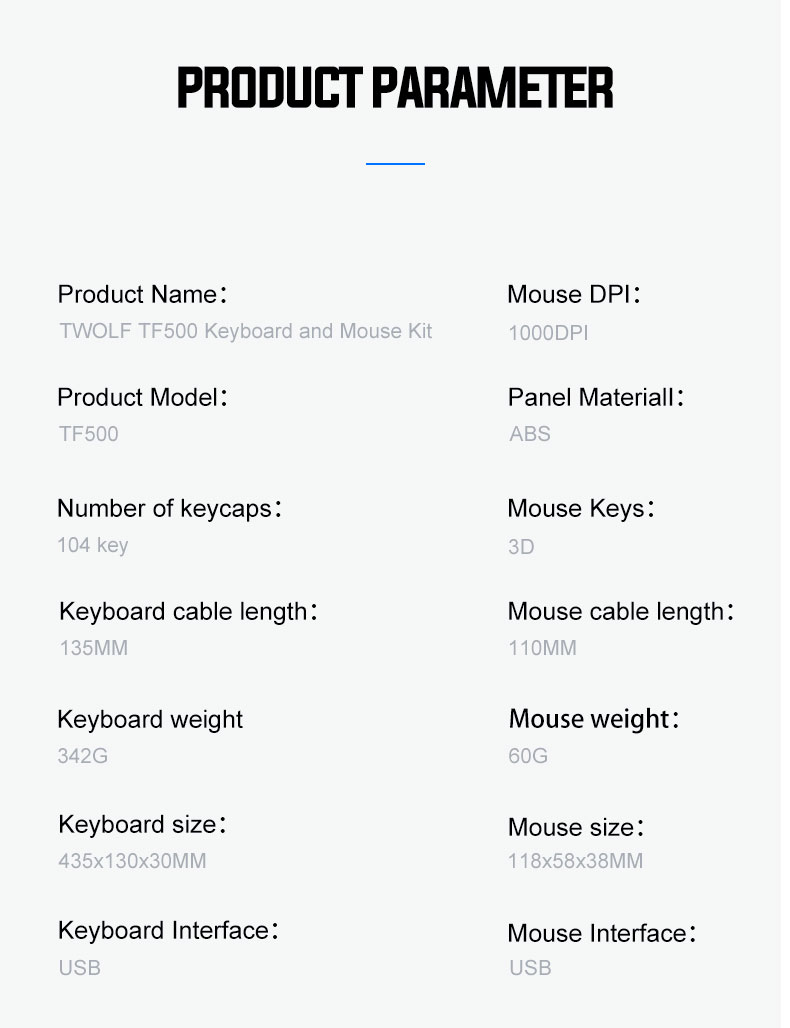Click the TF500 model value
This screenshot has width=790, height=1028.
pos(89,434)
